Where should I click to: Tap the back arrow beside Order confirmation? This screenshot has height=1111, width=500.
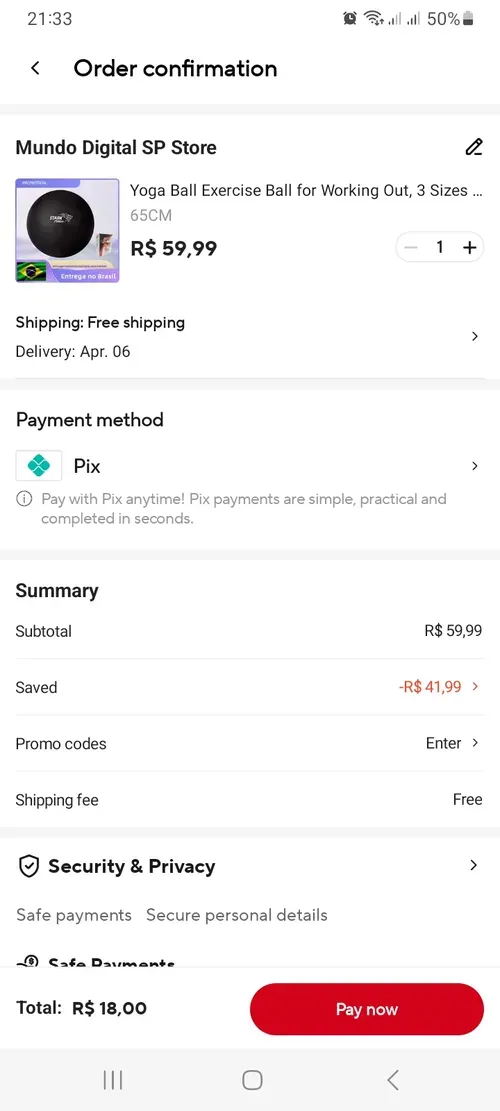(x=35, y=68)
